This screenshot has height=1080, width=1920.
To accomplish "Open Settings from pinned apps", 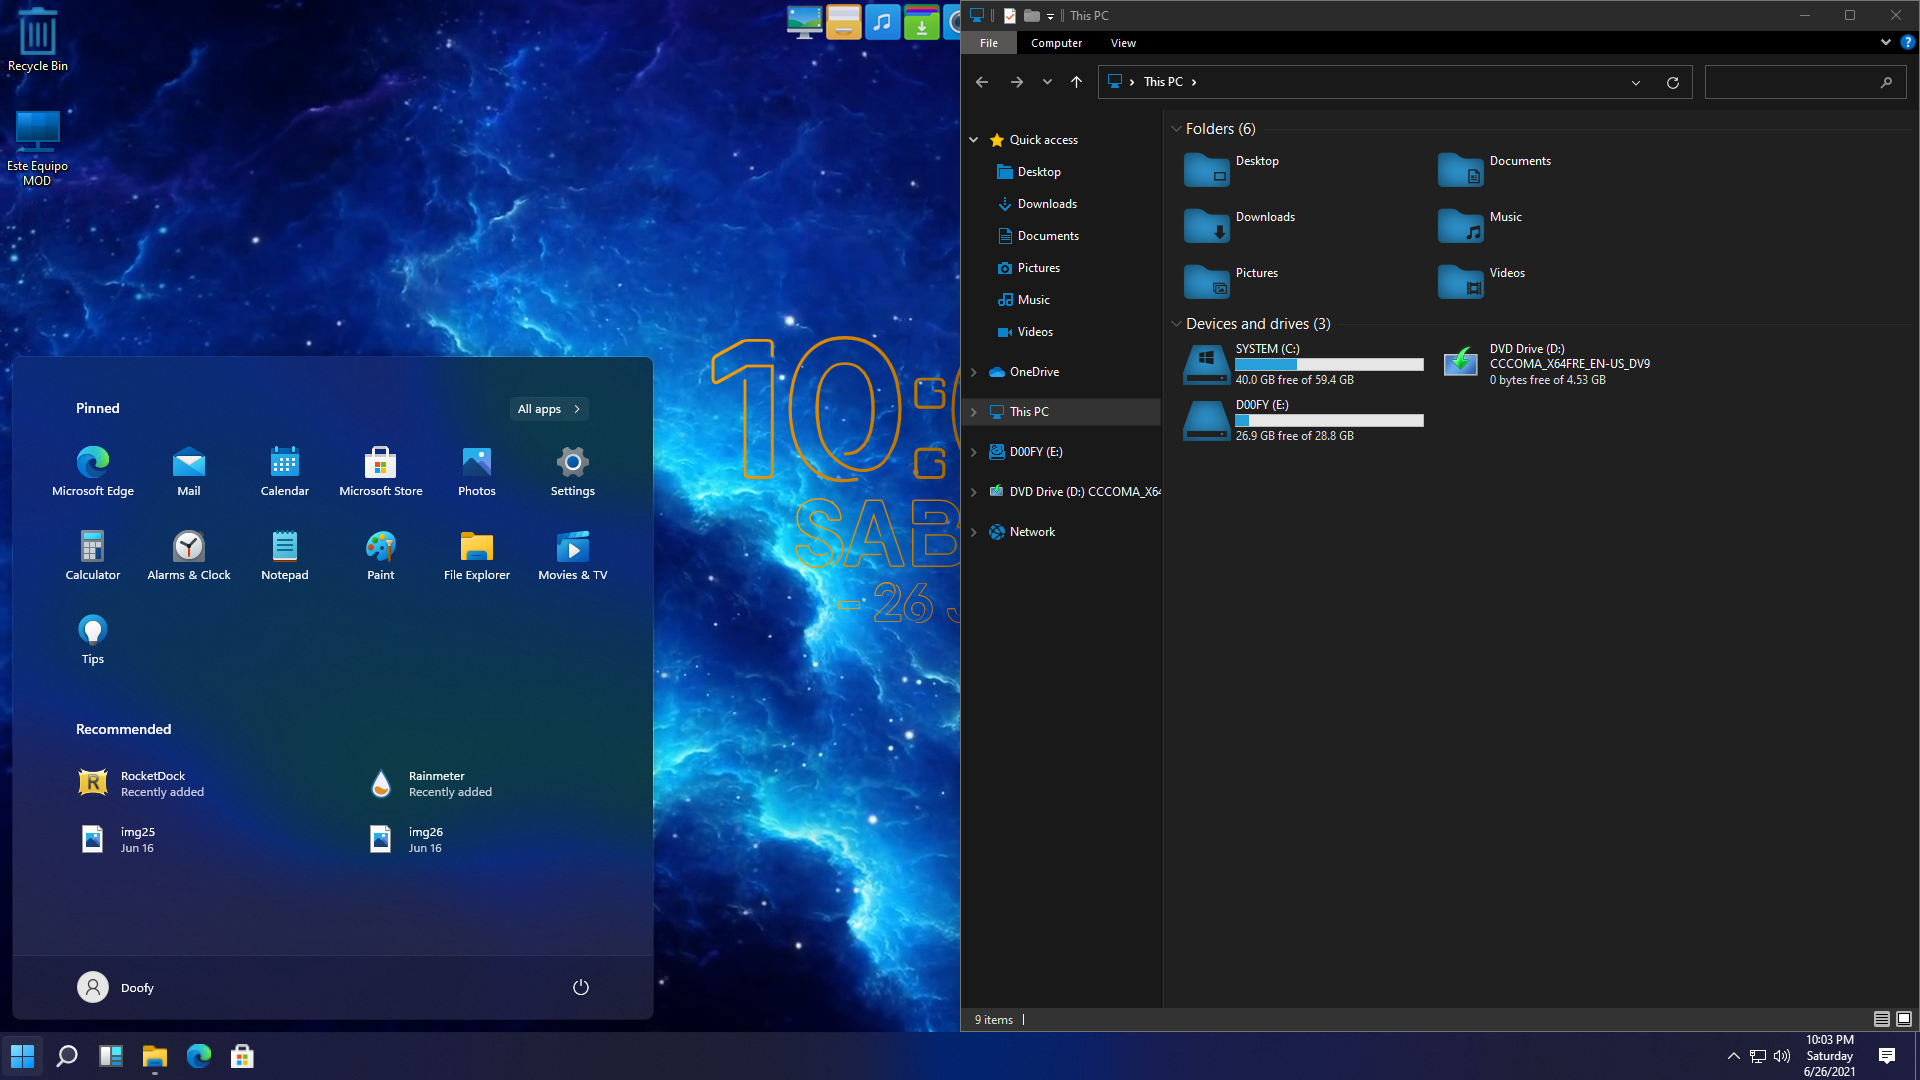I will [x=573, y=470].
